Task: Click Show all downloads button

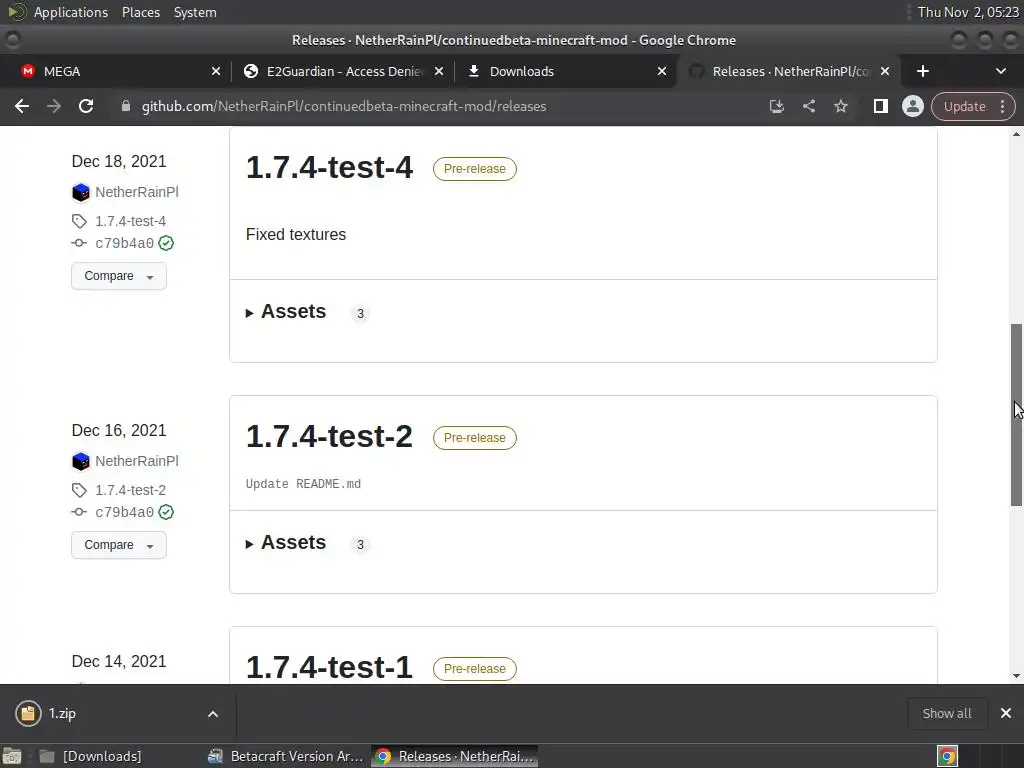Action: pos(947,713)
